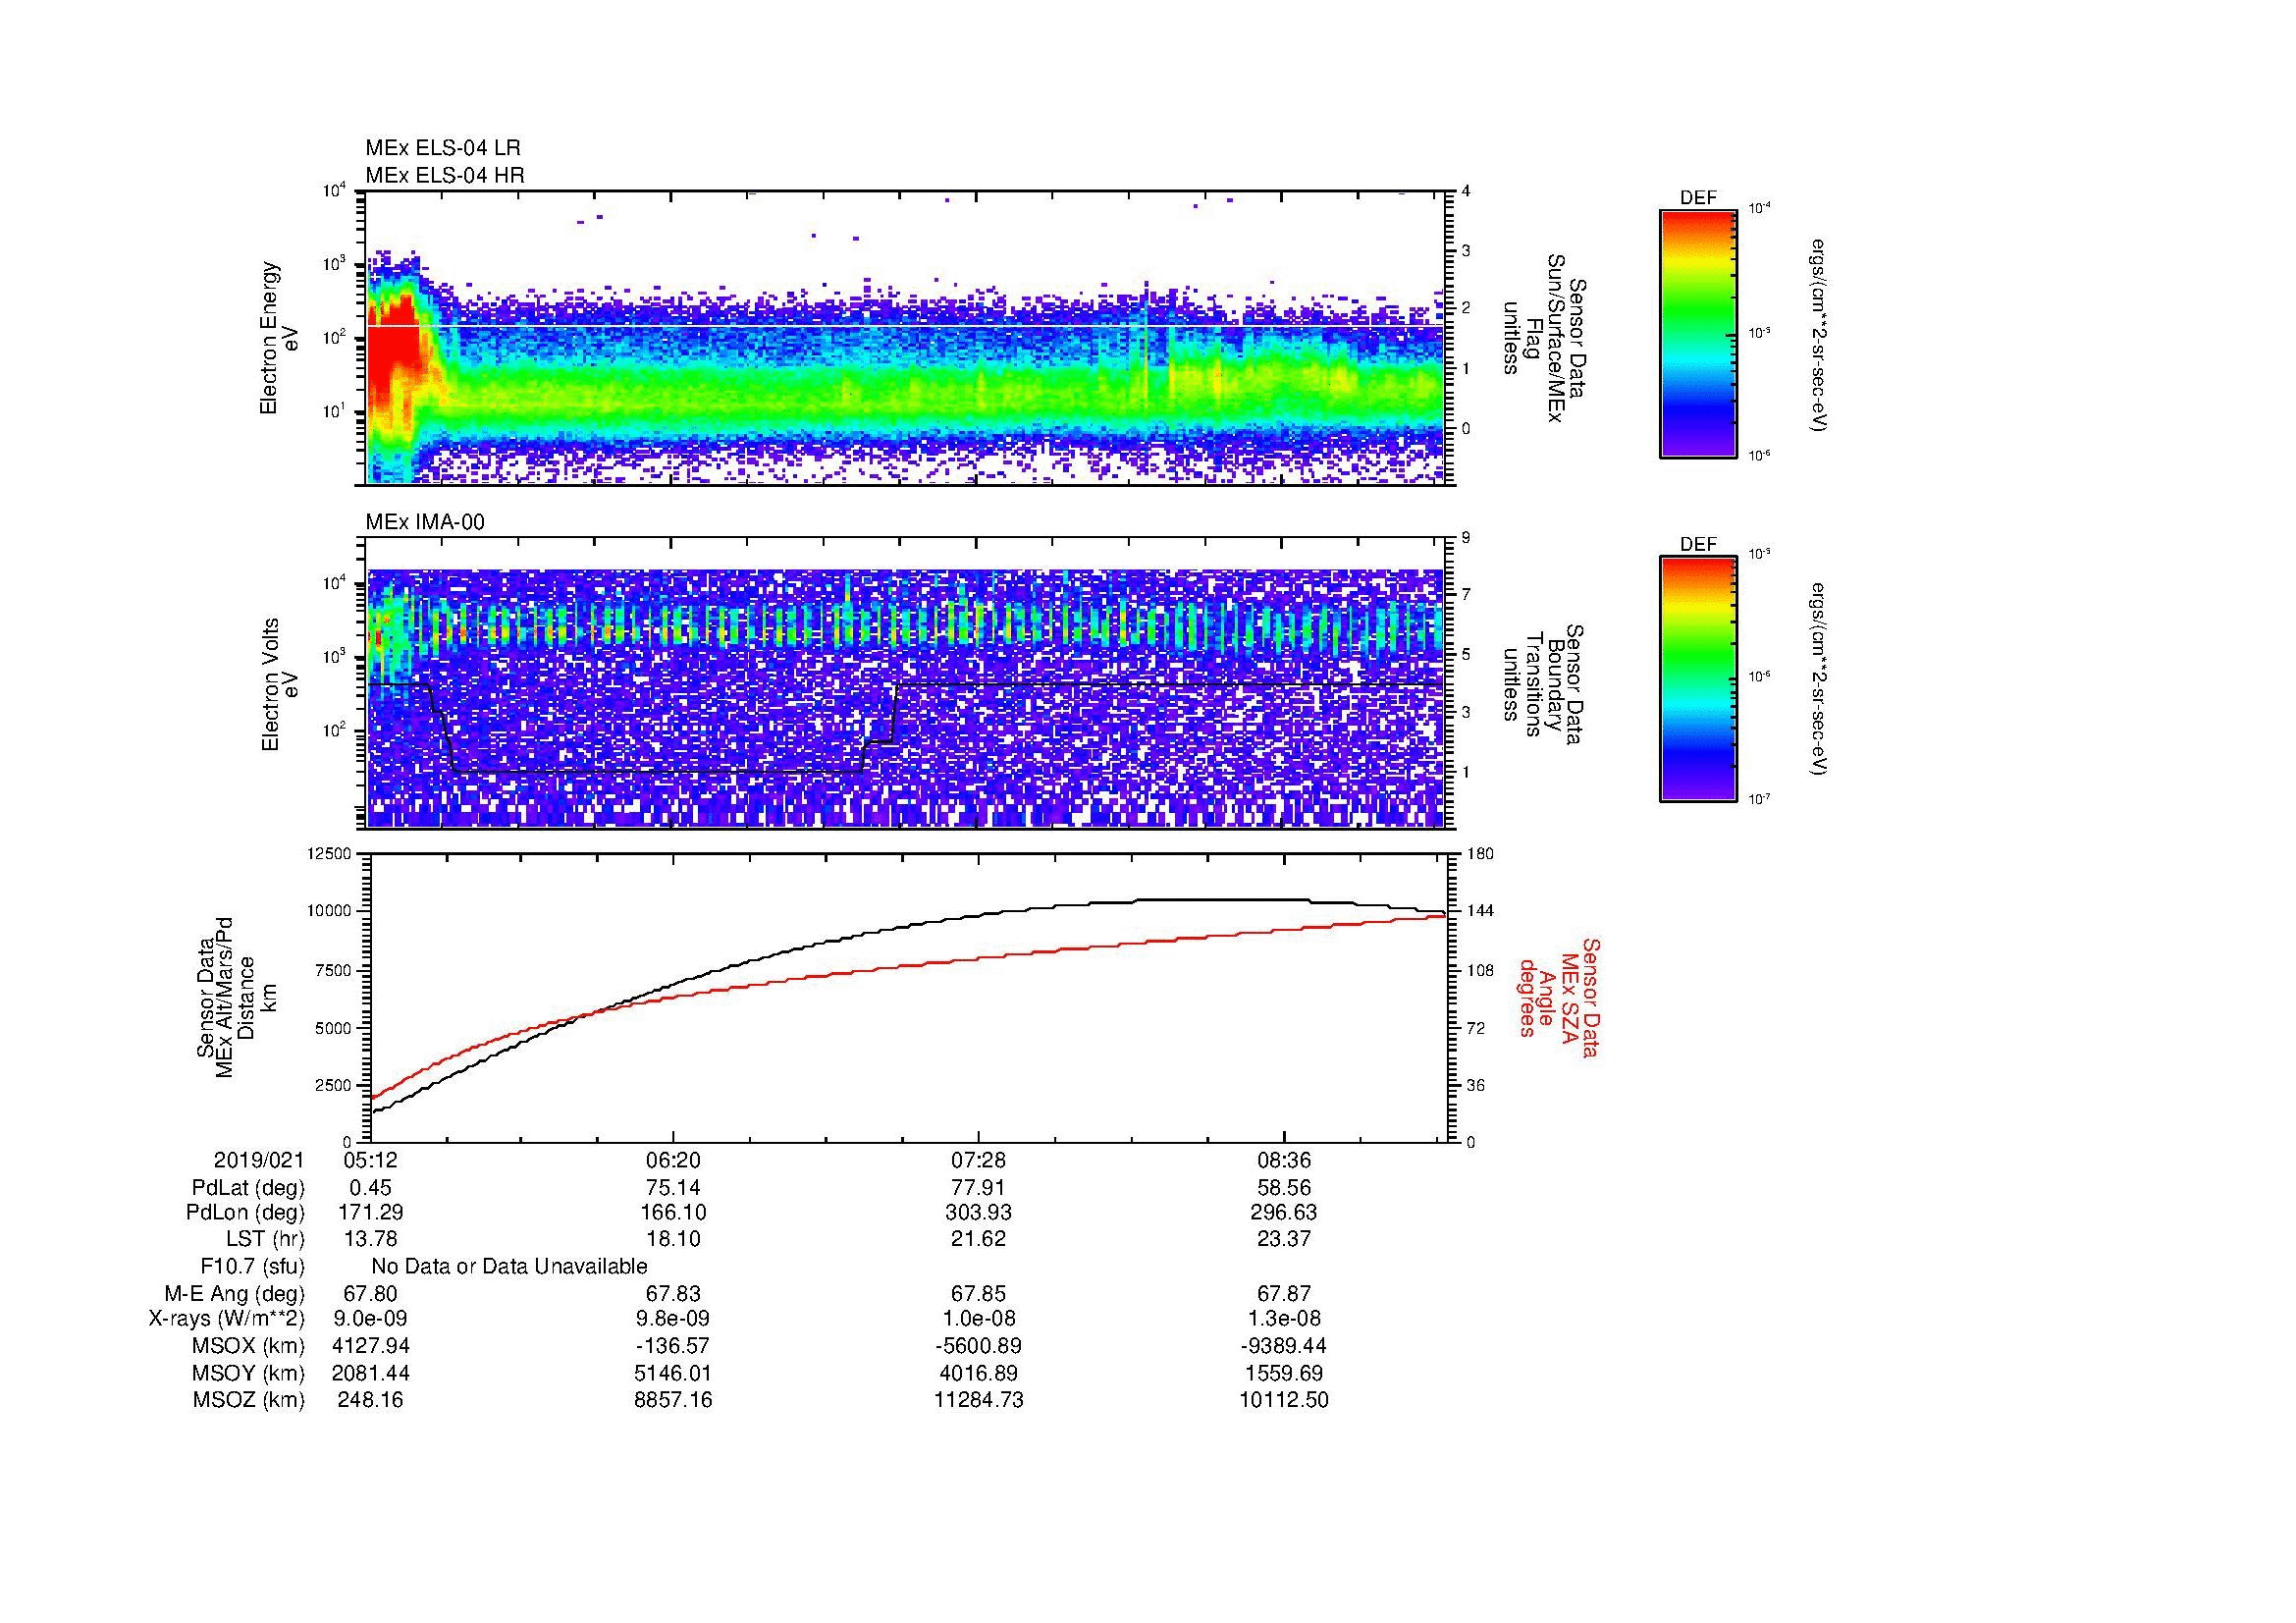
Task: Click the ELS color bar units label
Action: pos(1819,334)
